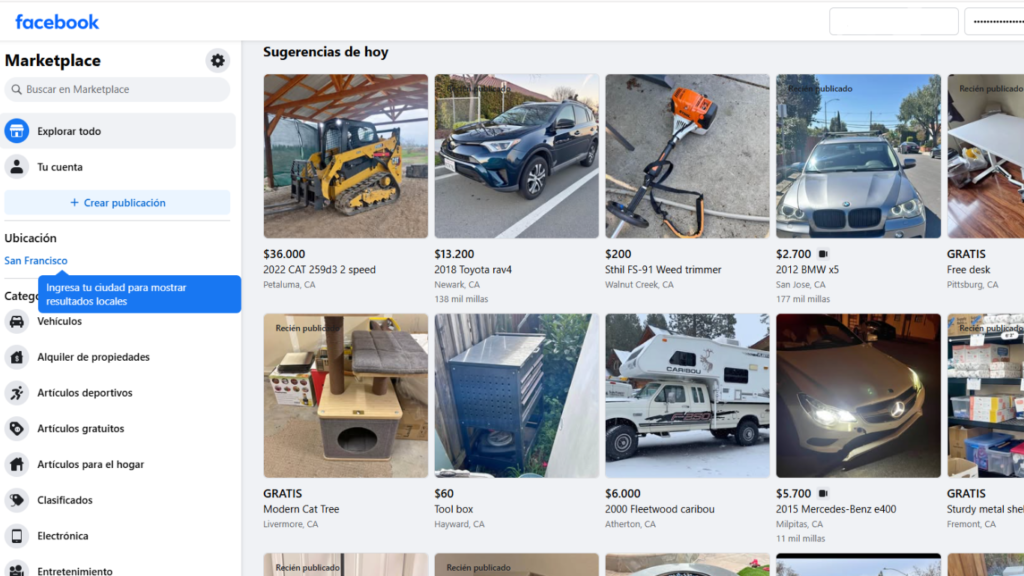Click the Tu cuenta person icon

[x=16, y=167]
